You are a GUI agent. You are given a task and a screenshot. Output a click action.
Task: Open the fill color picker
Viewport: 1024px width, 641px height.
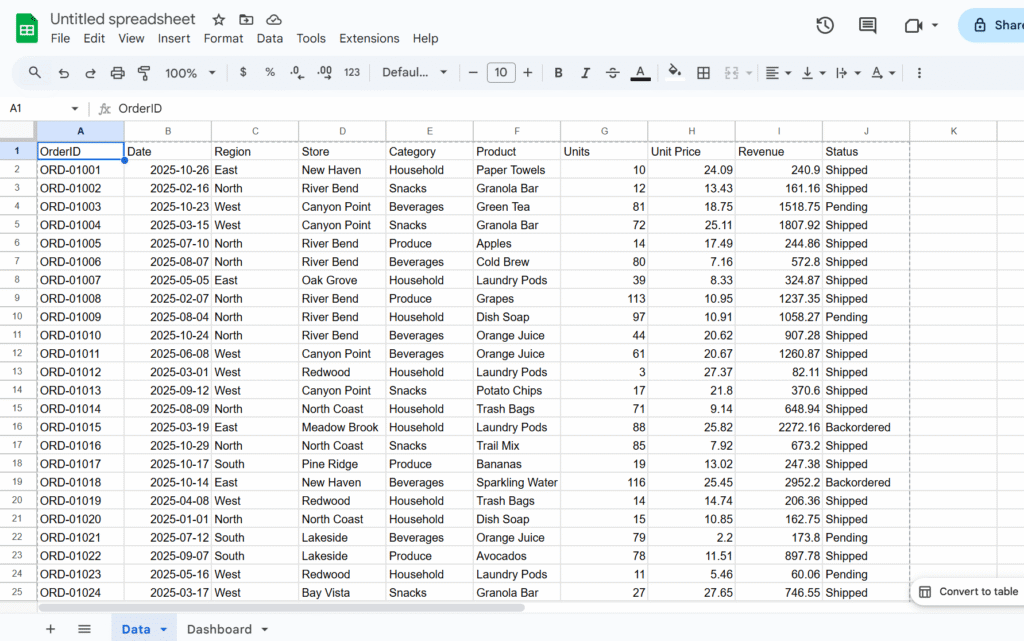(x=674, y=73)
